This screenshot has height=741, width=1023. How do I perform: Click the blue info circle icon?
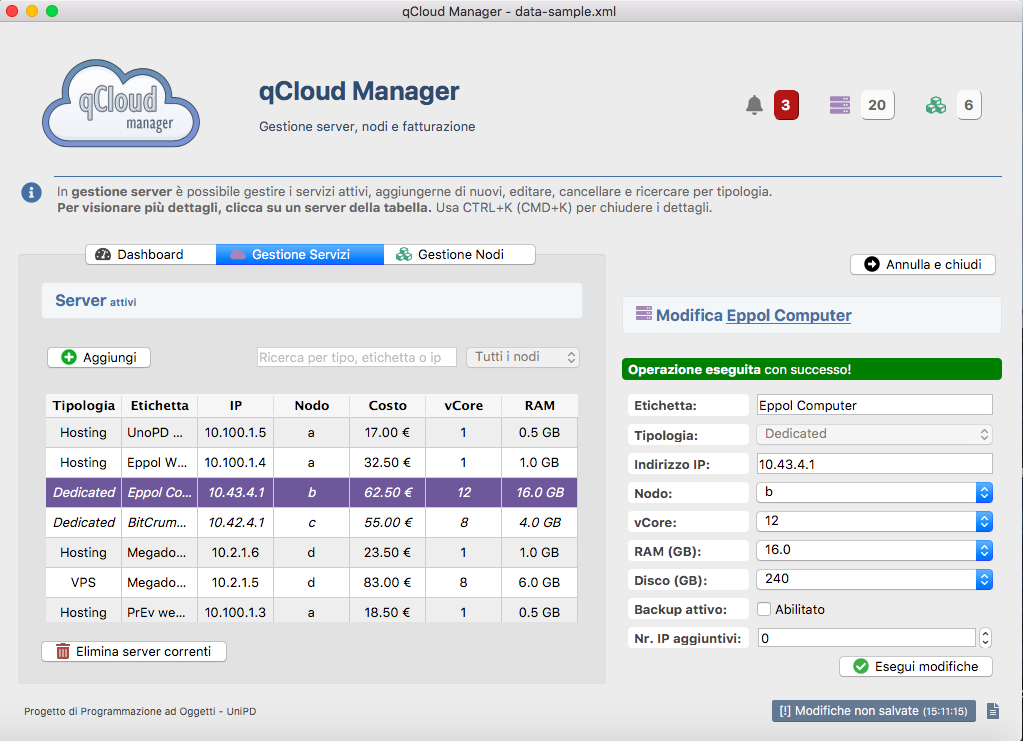pos(32,192)
